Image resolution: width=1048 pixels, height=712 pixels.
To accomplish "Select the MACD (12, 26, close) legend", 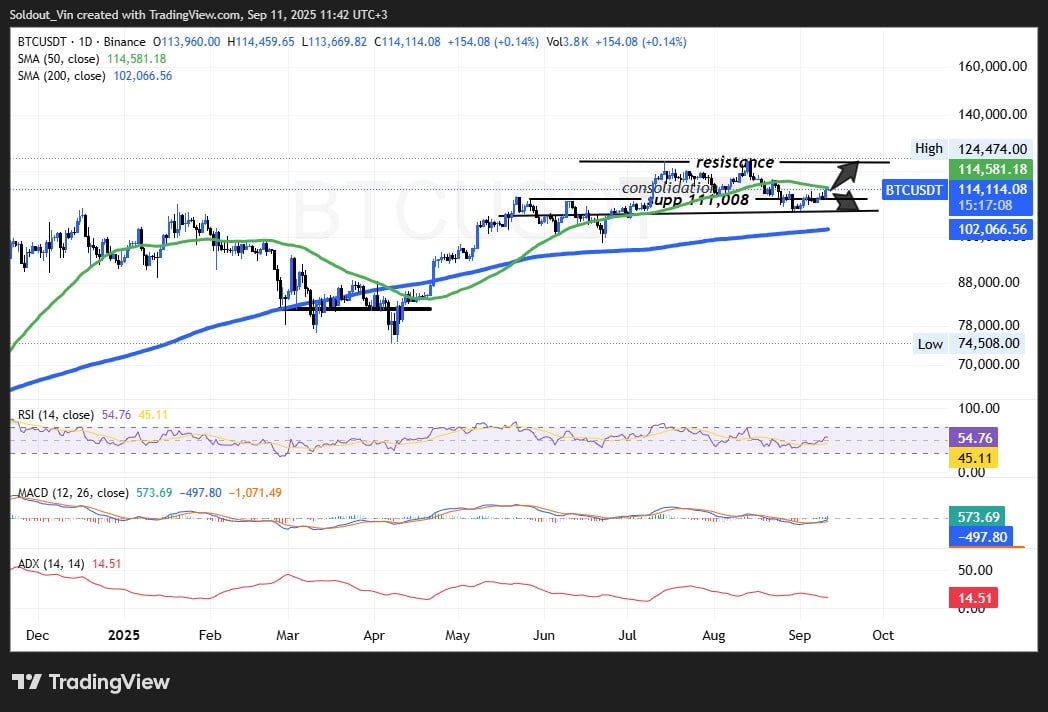I will (73, 493).
